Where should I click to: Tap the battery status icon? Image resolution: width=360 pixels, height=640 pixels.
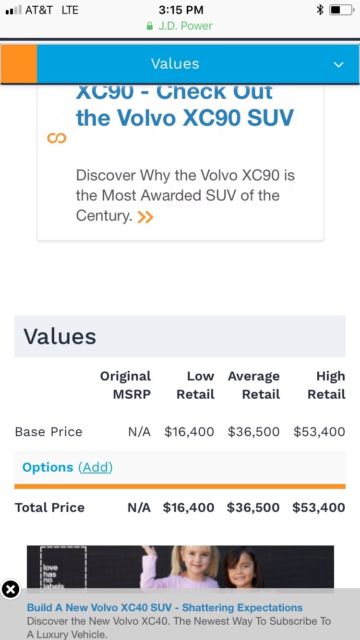pos(341,10)
